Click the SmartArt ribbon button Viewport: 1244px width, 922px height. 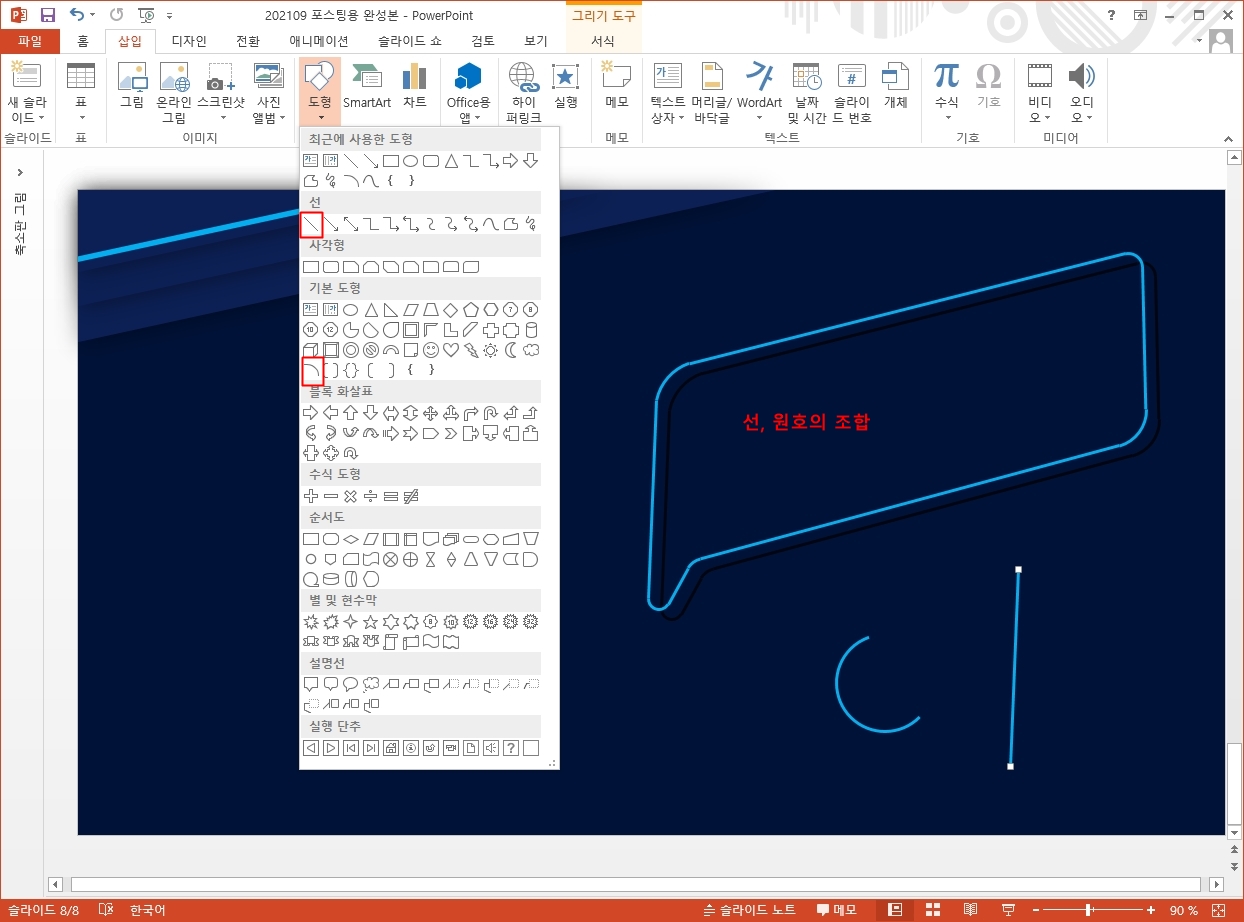(367, 85)
